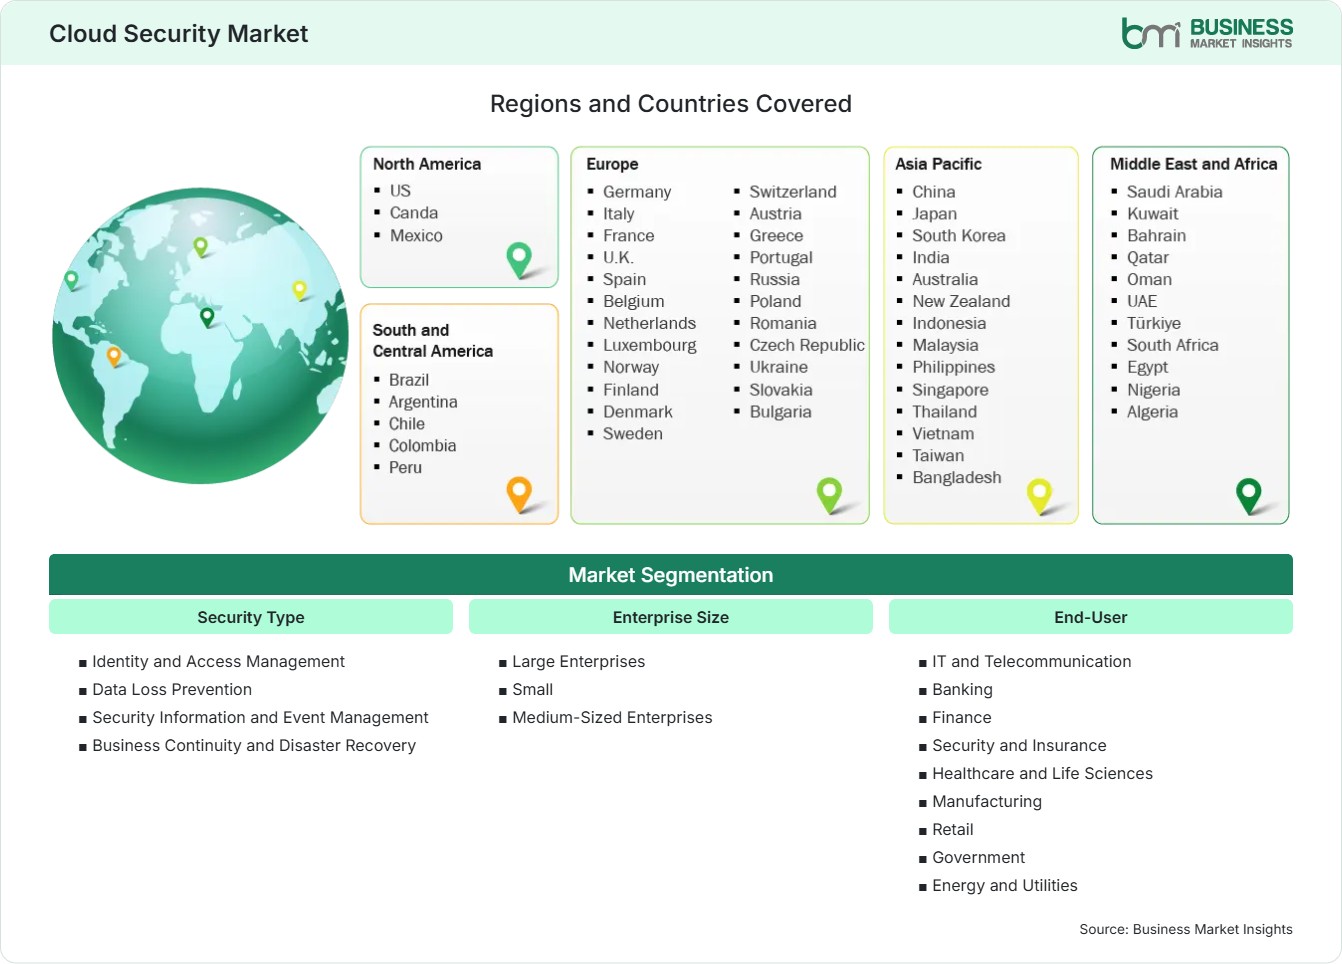
Task: Click Sweden in the Europe list
Action: pyautogui.click(x=633, y=434)
